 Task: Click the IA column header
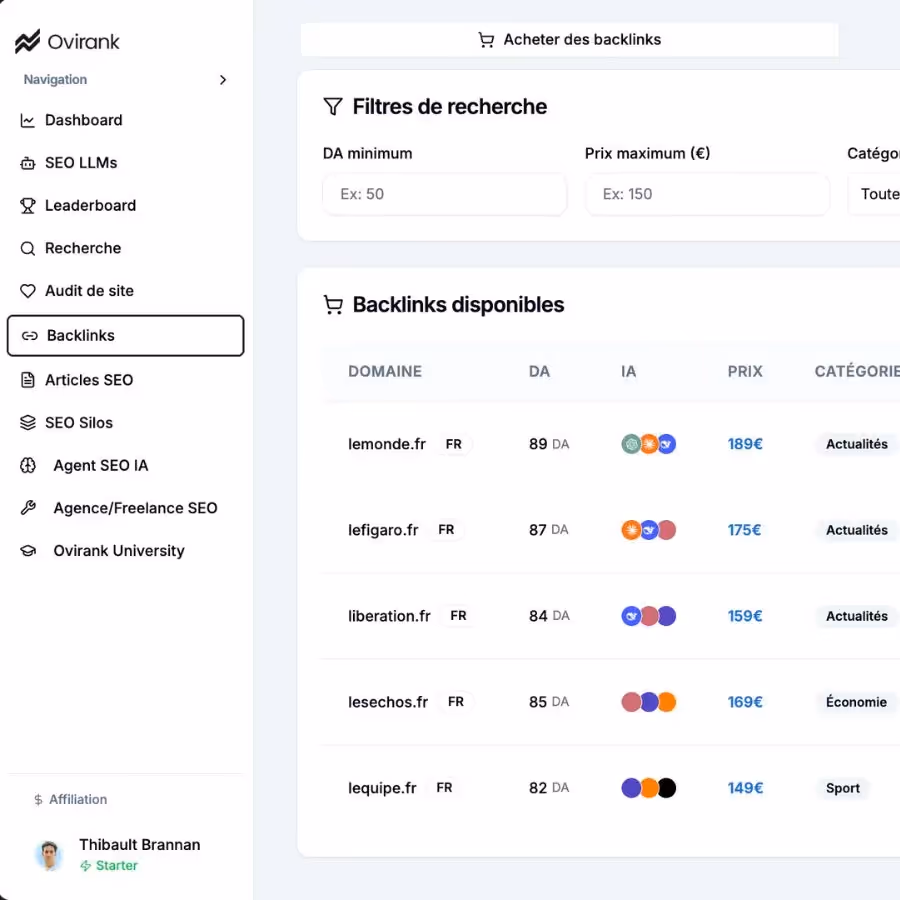[x=629, y=371]
